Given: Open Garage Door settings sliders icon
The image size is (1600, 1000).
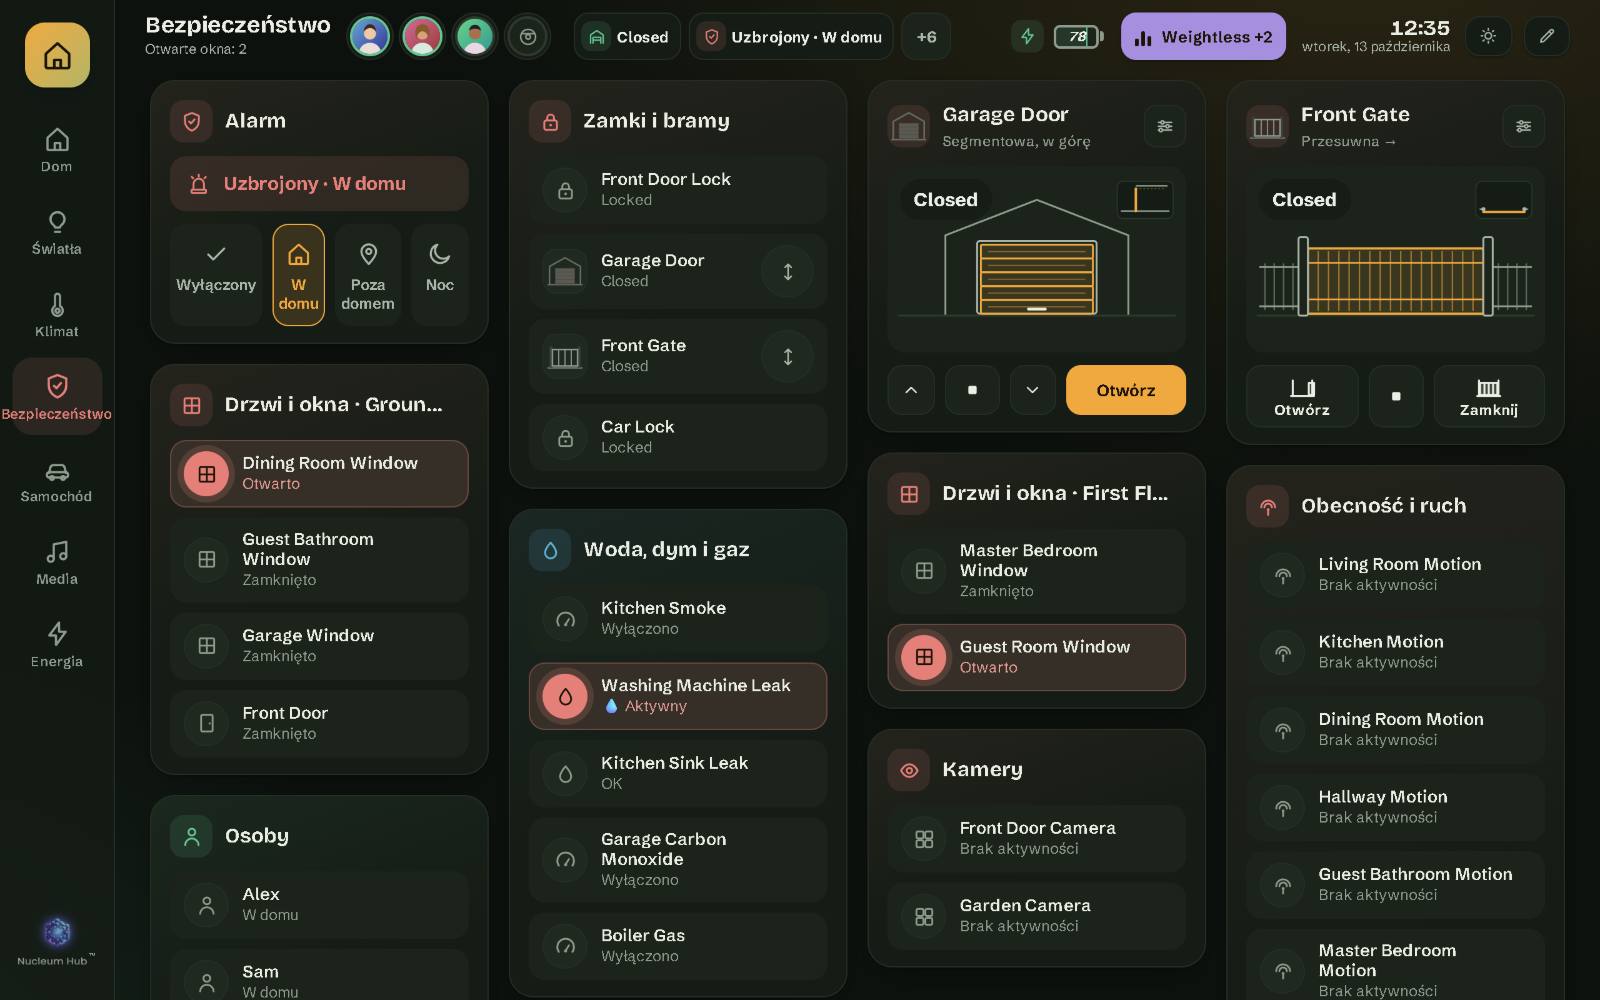Looking at the screenshot, I should pos(1165,126).
